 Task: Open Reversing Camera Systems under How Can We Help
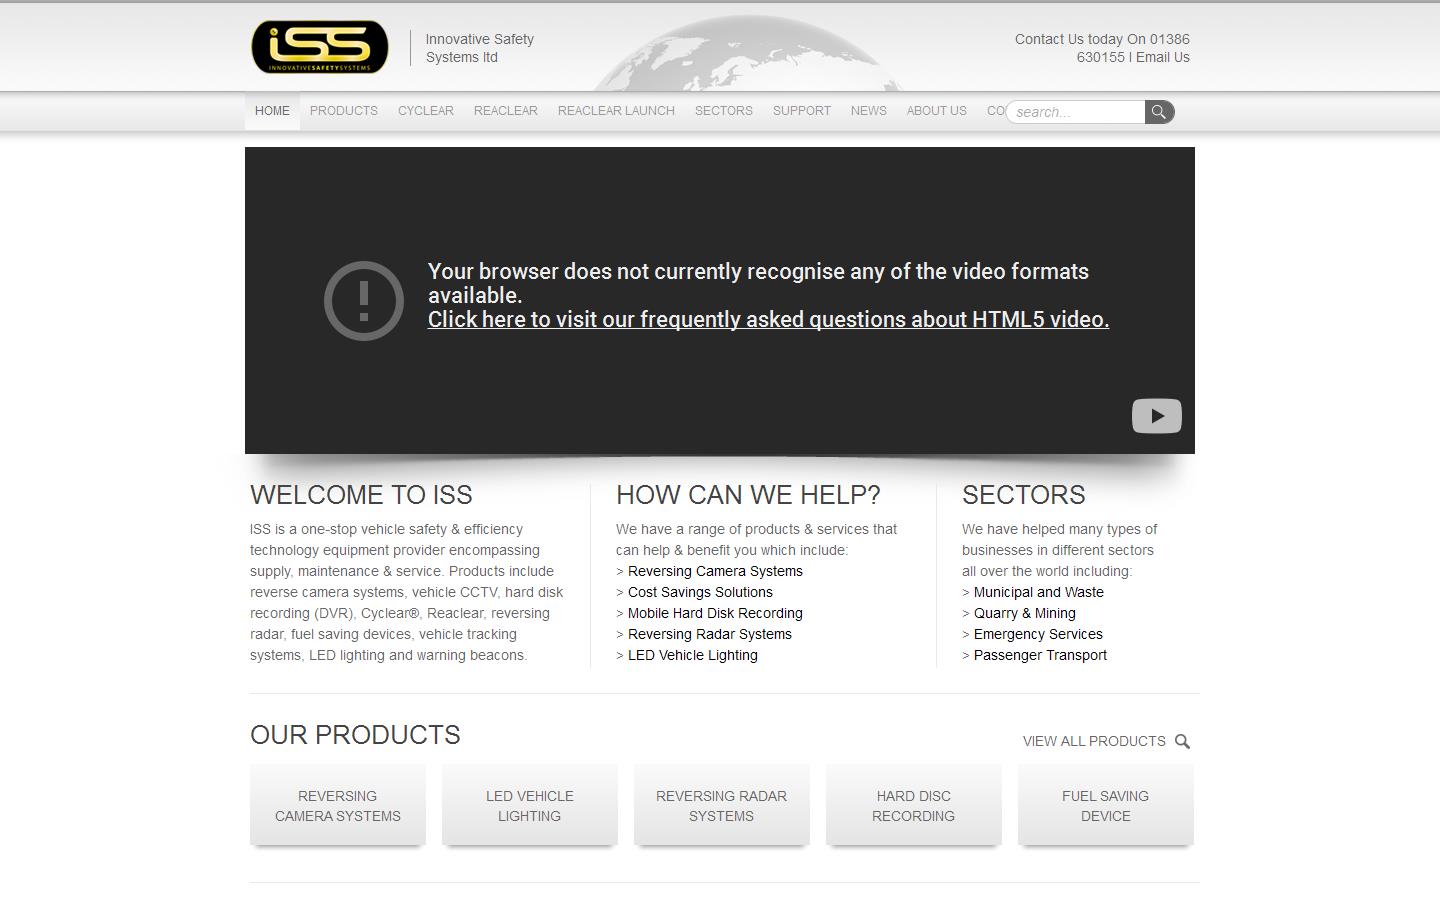pyautogui.click(x=715, y=571)
